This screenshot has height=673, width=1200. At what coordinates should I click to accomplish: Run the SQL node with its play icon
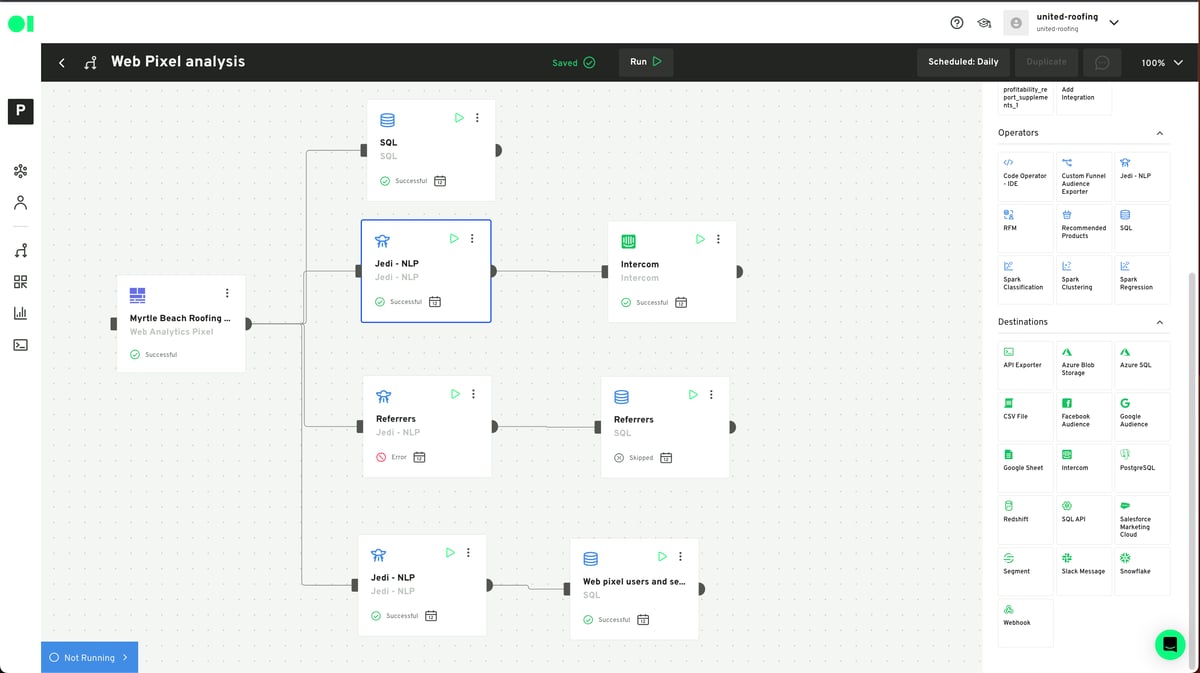tap(459, 118)
